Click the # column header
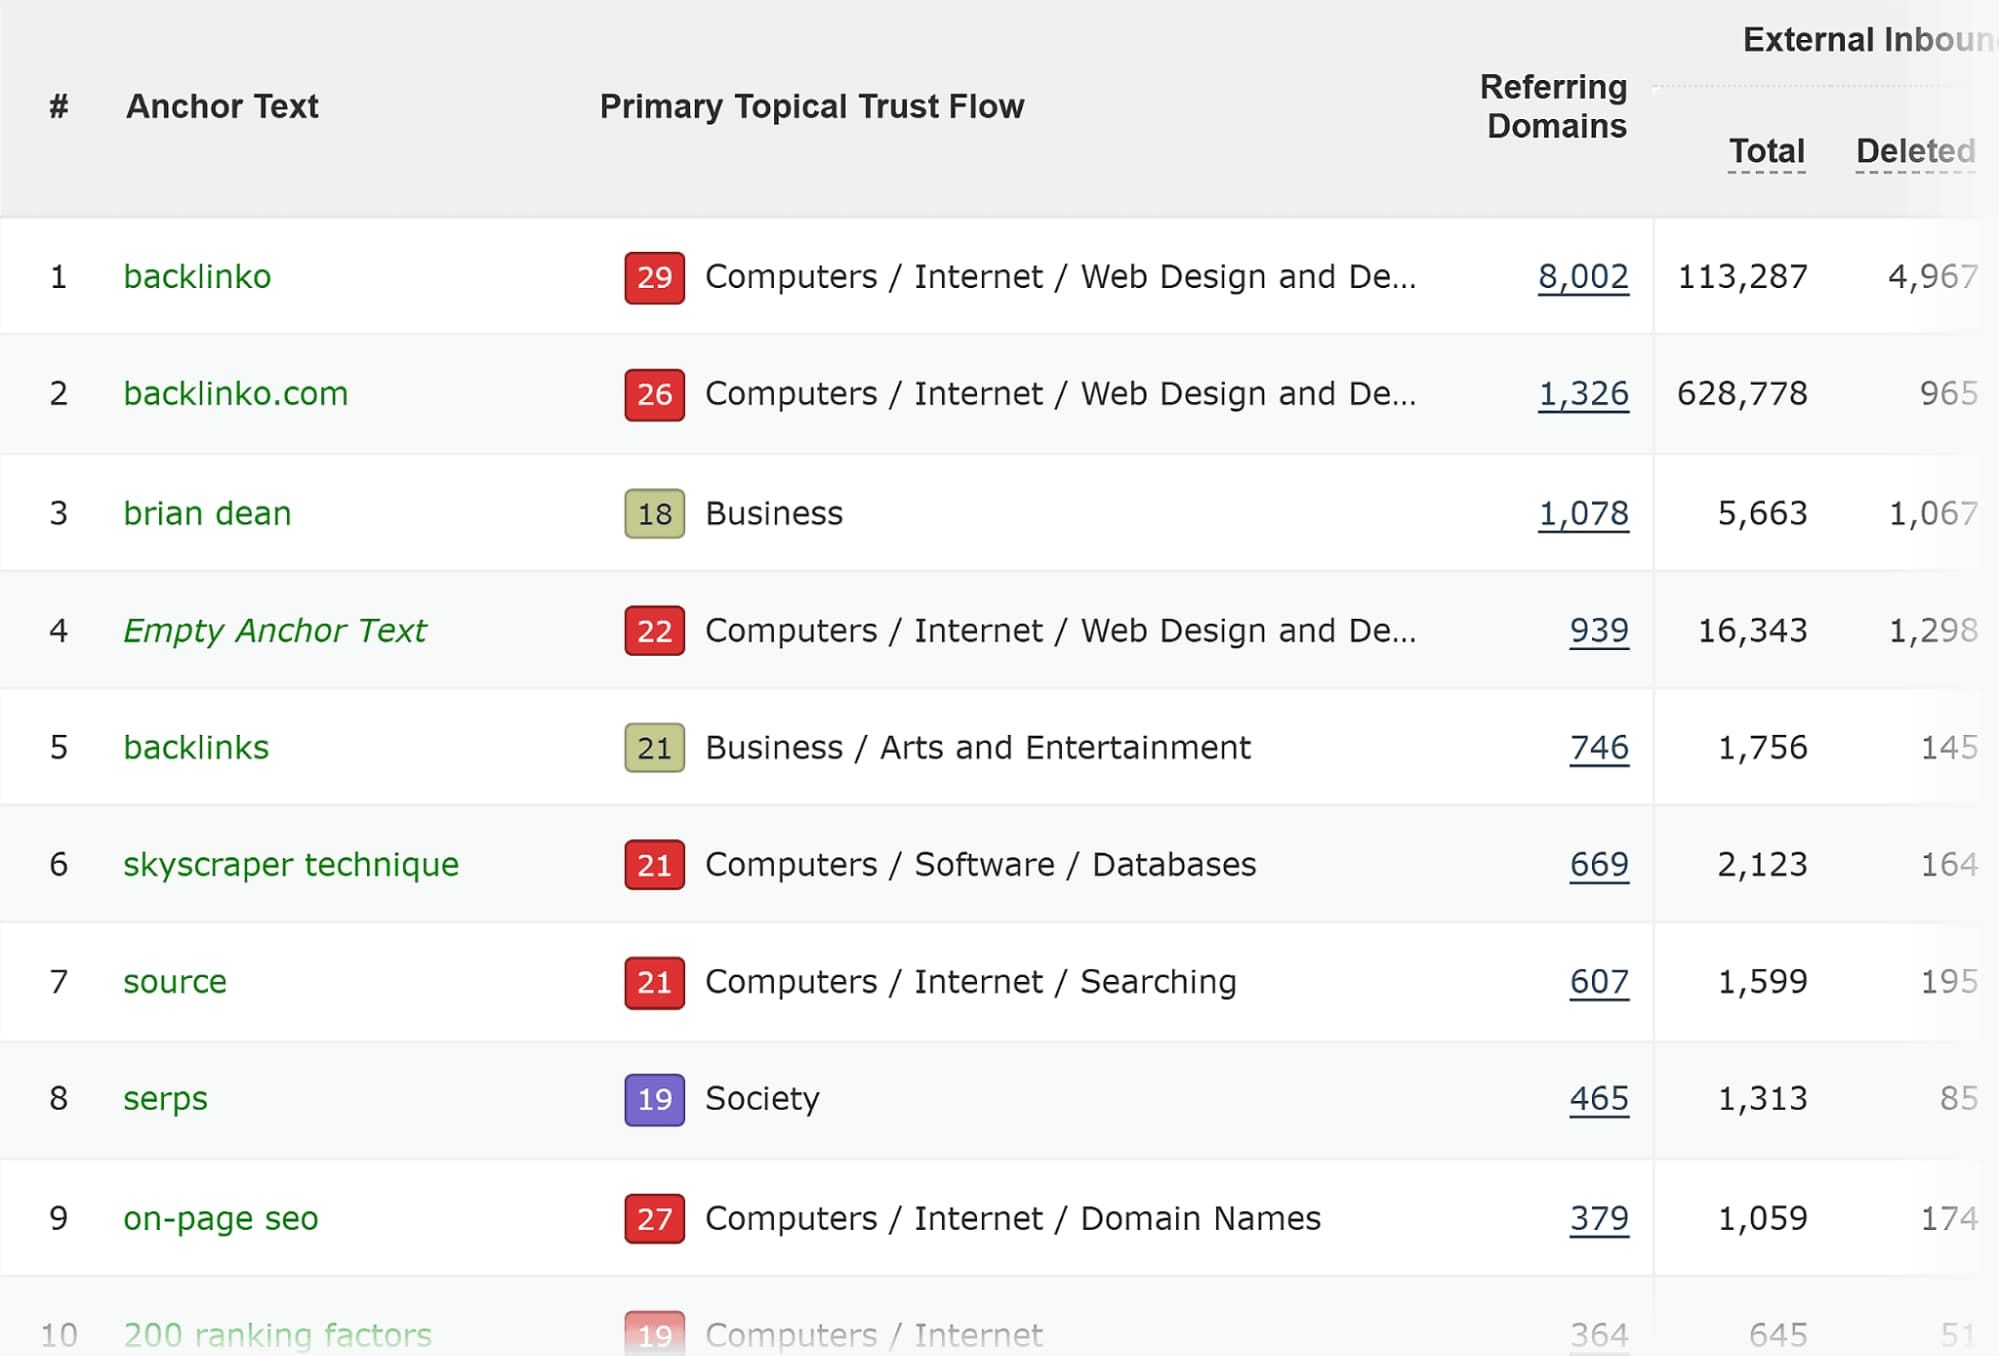 (x=59, y=106)
